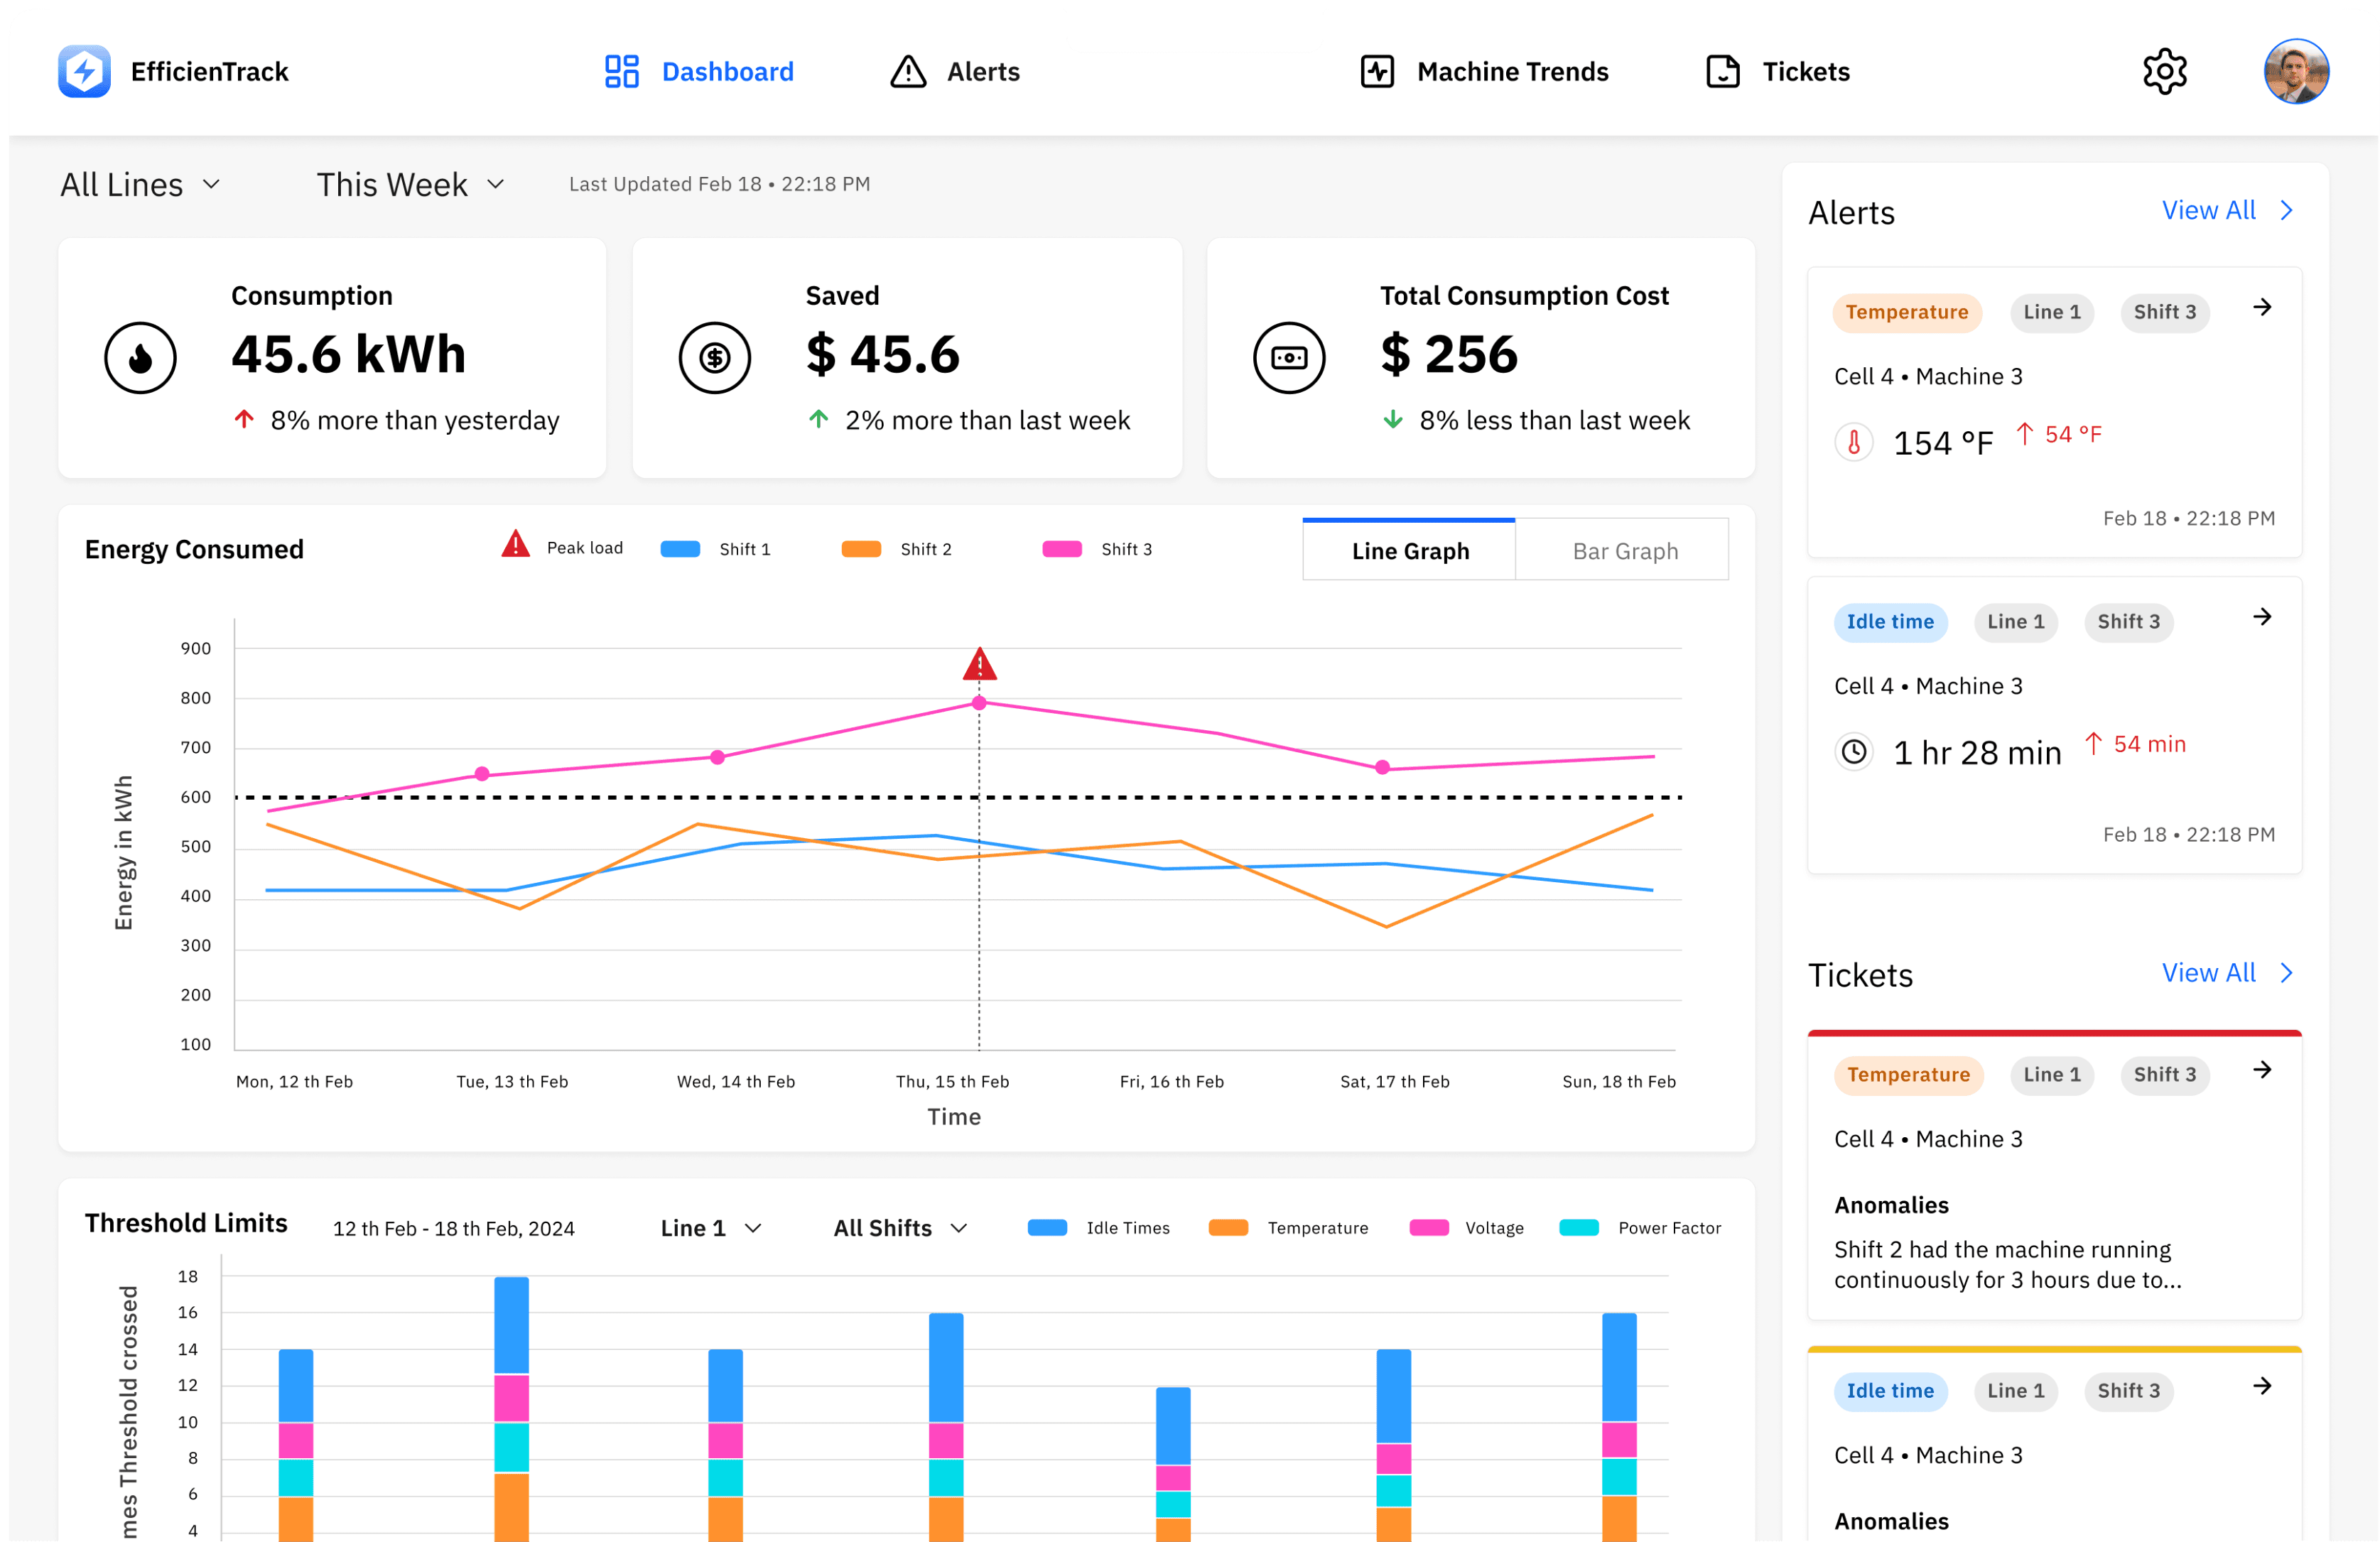Image resolution: width=2380 pixels, height=1542 pixels.
Task: Click the Tickets note icon
Action: (x=1722, y=71)
